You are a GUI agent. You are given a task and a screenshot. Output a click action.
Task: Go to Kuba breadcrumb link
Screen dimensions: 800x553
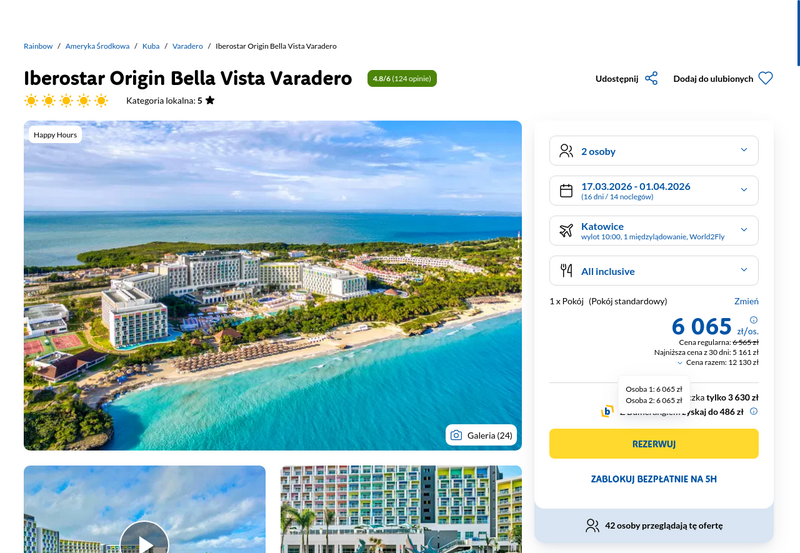151,46
